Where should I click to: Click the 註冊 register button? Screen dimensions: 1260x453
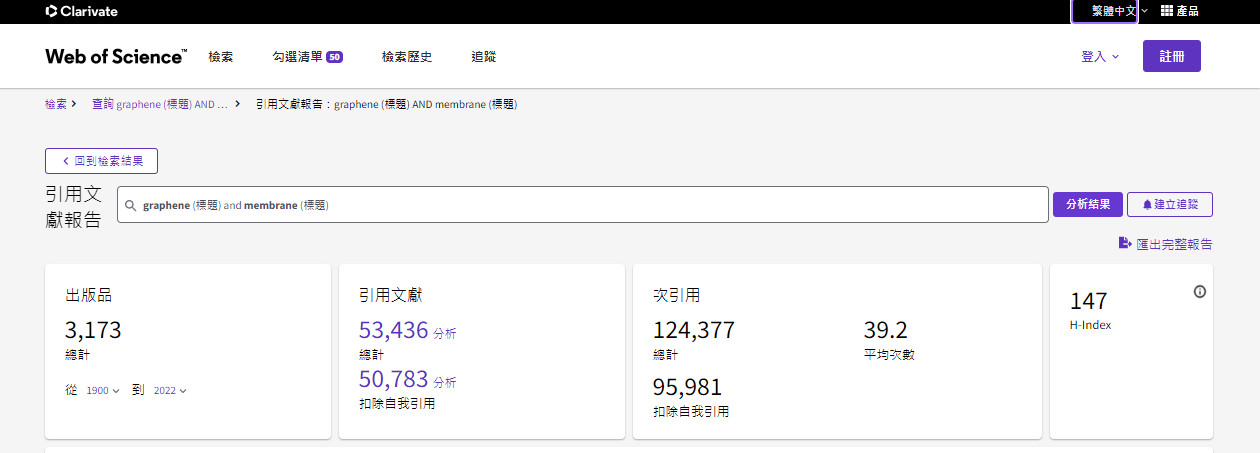1172,56
